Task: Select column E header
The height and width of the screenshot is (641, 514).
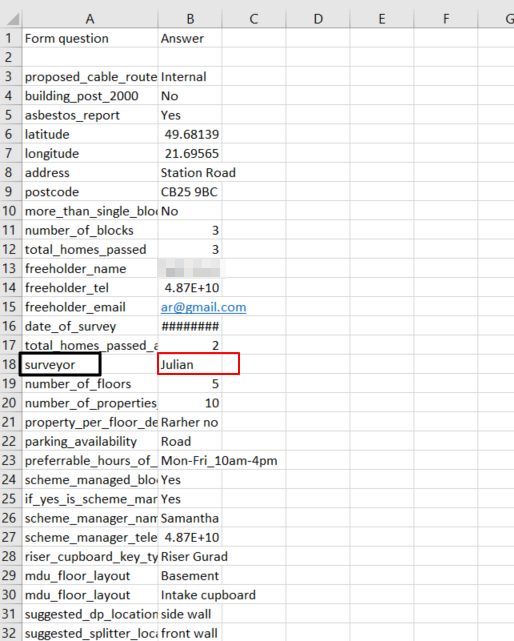Action: pyautogui.click(x=382, y=19)
